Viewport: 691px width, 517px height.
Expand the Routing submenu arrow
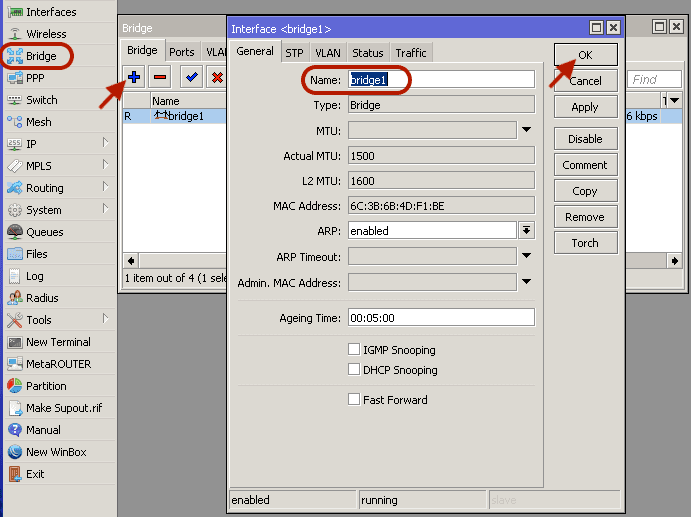click(105, 186)
